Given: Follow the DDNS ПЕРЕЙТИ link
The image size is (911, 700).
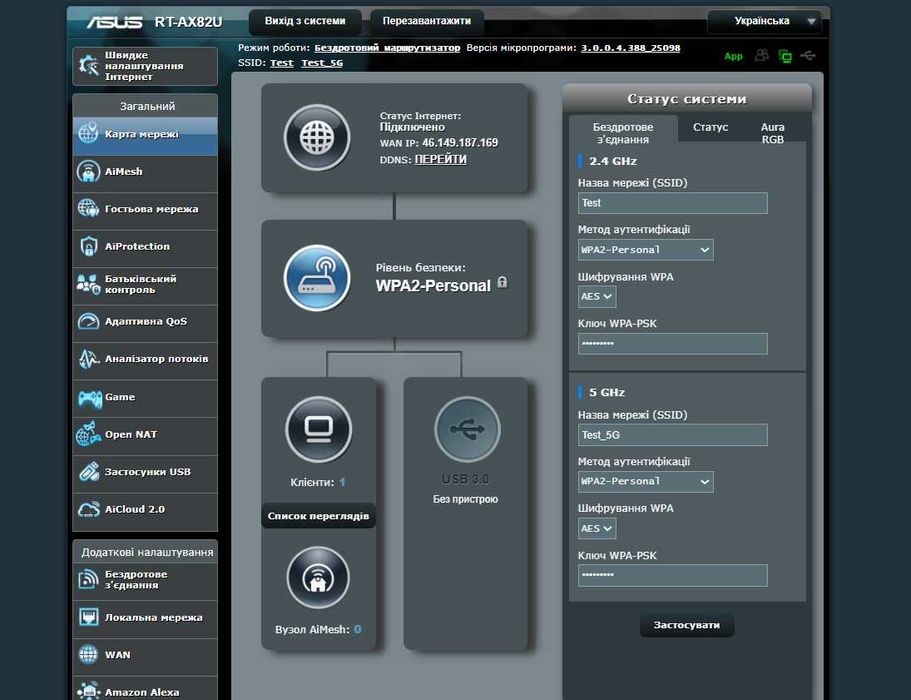Looking at the screenshot, I should (x=440, y=159).
